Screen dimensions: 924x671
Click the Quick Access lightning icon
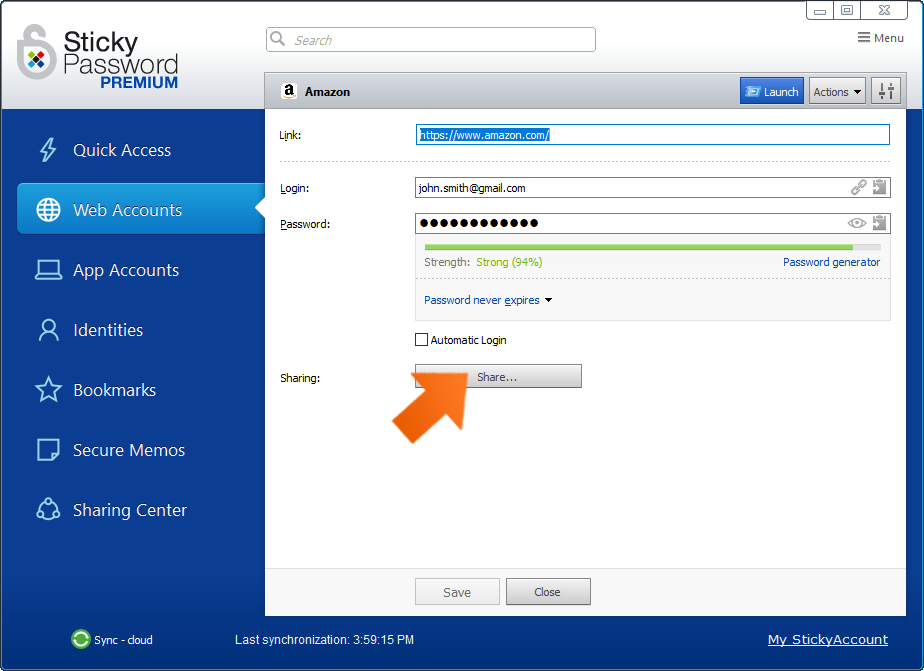tap(48, 150)
